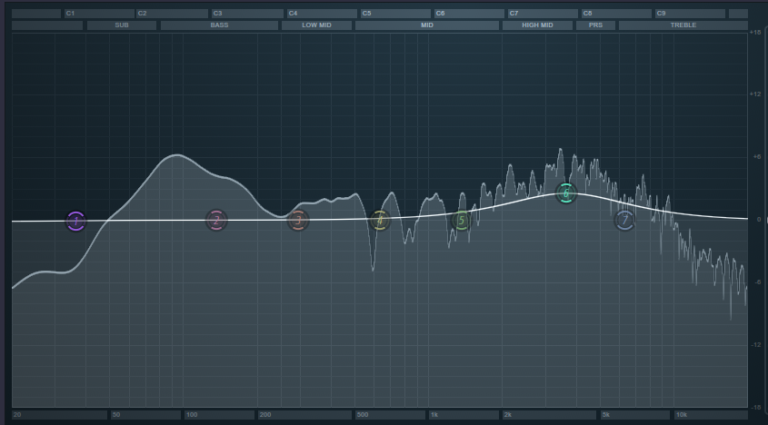
Task: Grab the yellow band 4 EQ node
Action: (380, 220)
